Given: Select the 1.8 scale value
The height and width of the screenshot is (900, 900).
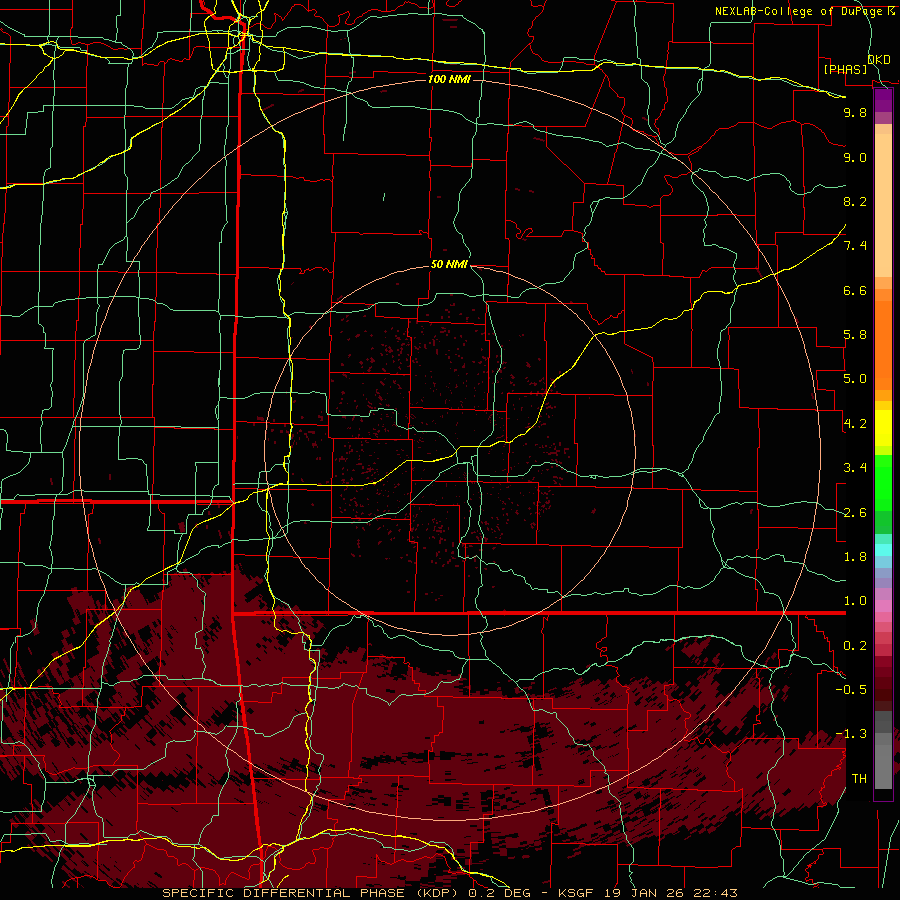Looking at the screenshot, I should pos(855,557).
